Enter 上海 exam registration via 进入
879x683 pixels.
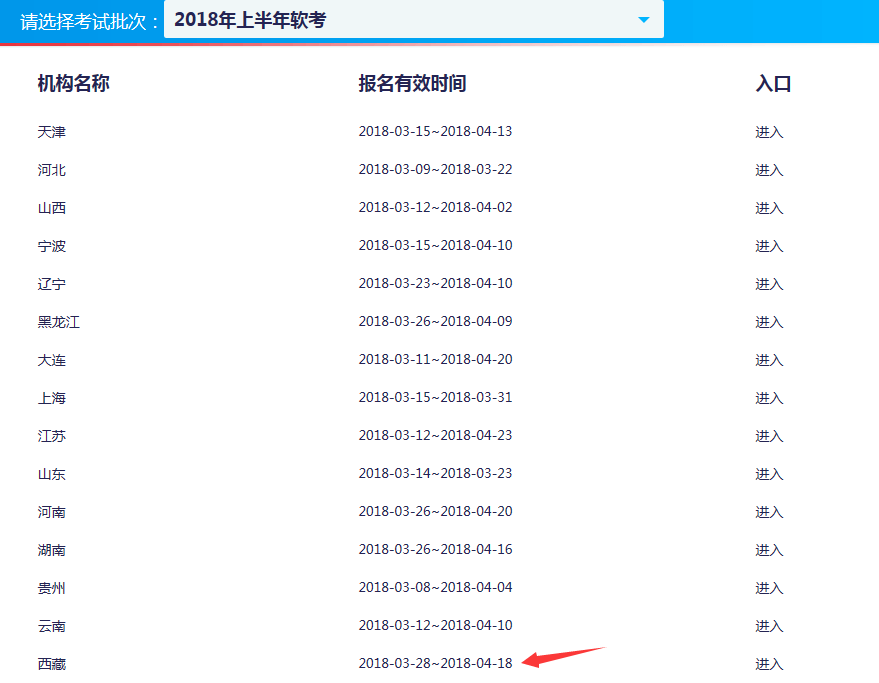coord(769,397)
